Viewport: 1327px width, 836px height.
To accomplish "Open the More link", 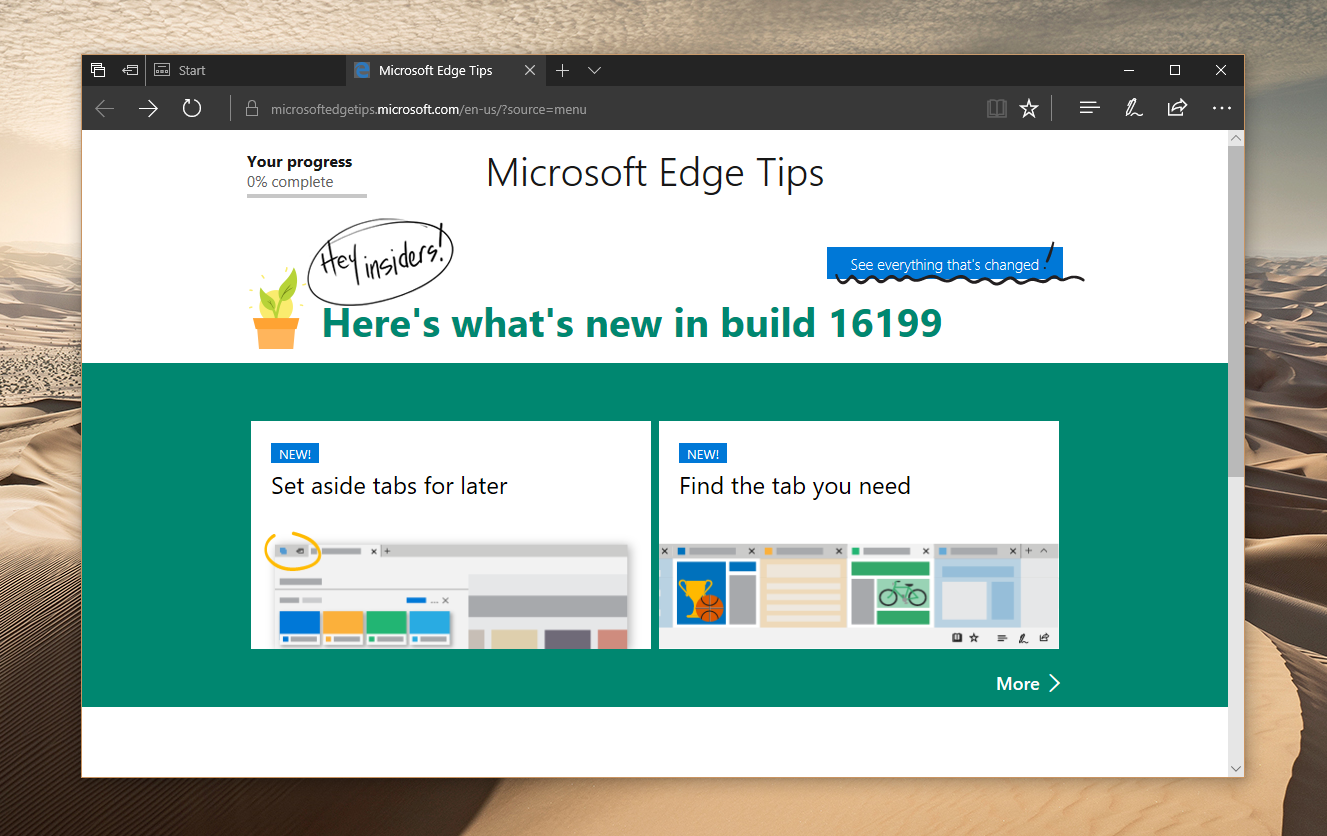I will click(x=1027, y=684).
